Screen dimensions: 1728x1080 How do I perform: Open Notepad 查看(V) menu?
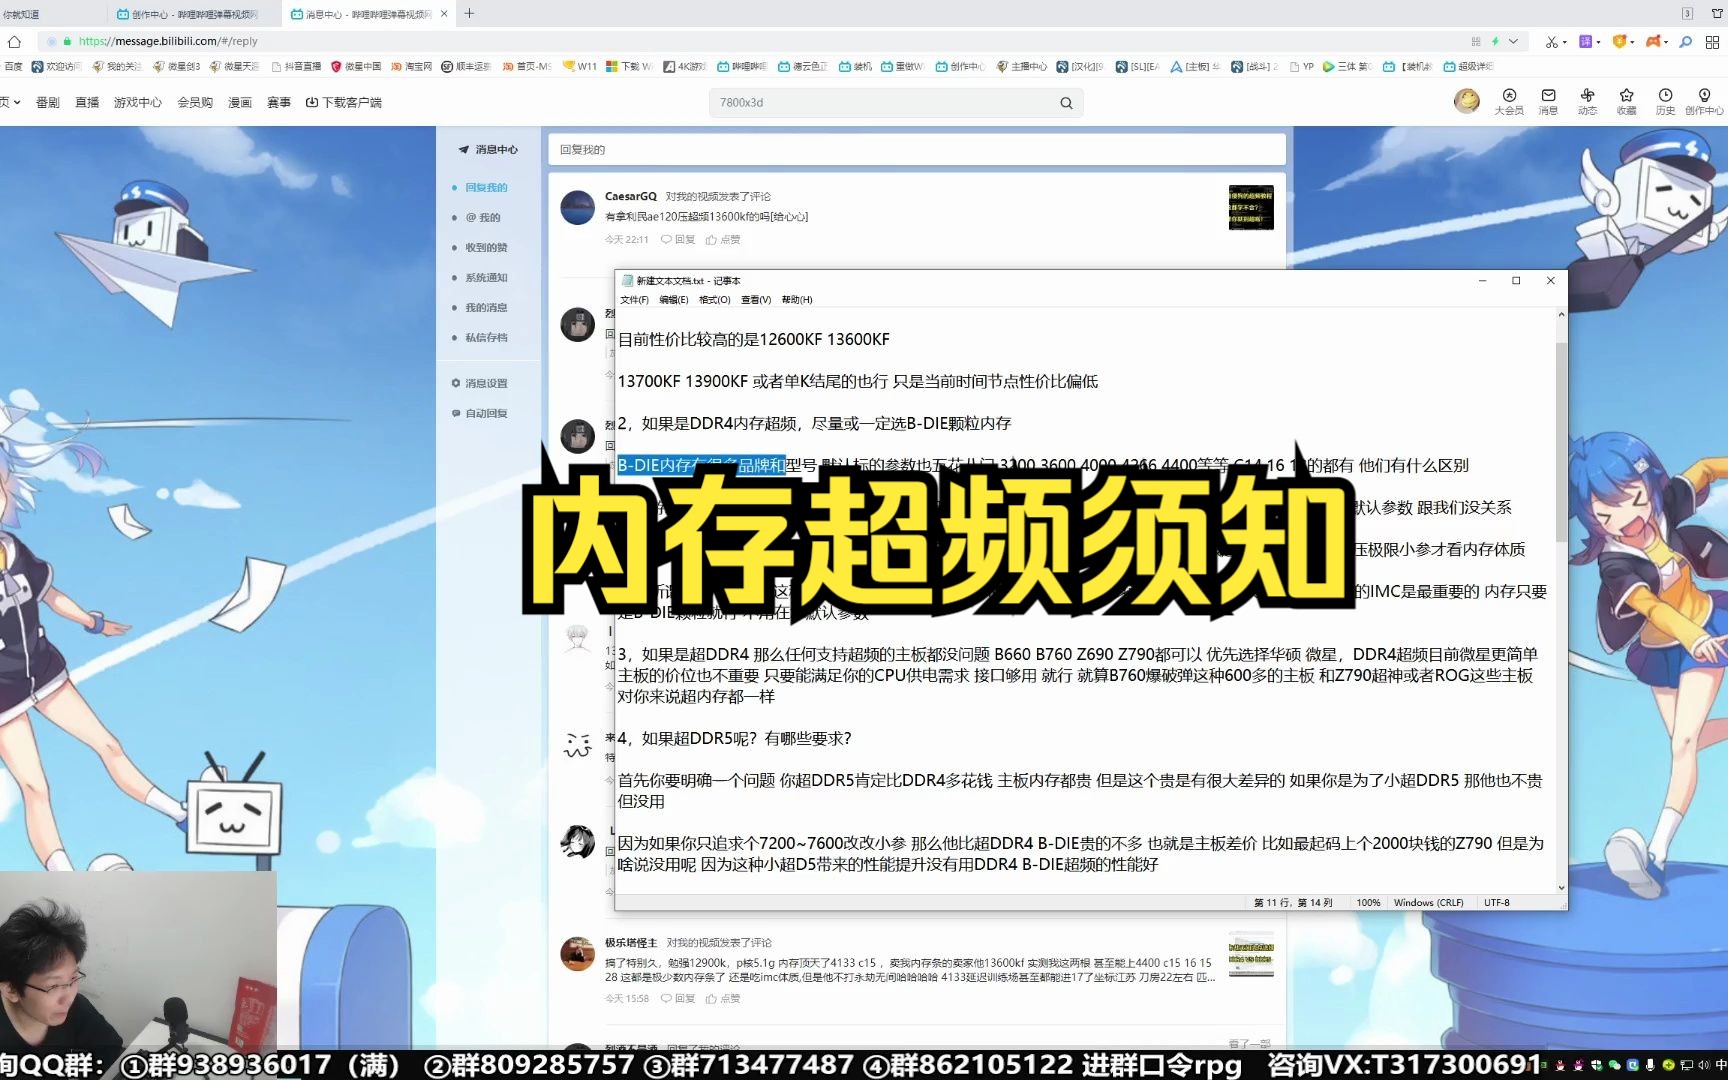pos(756,300)
